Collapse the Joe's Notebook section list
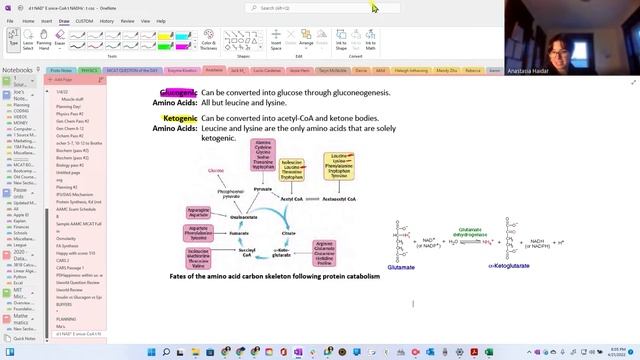The image size is (640, 360). click(33, 95)
